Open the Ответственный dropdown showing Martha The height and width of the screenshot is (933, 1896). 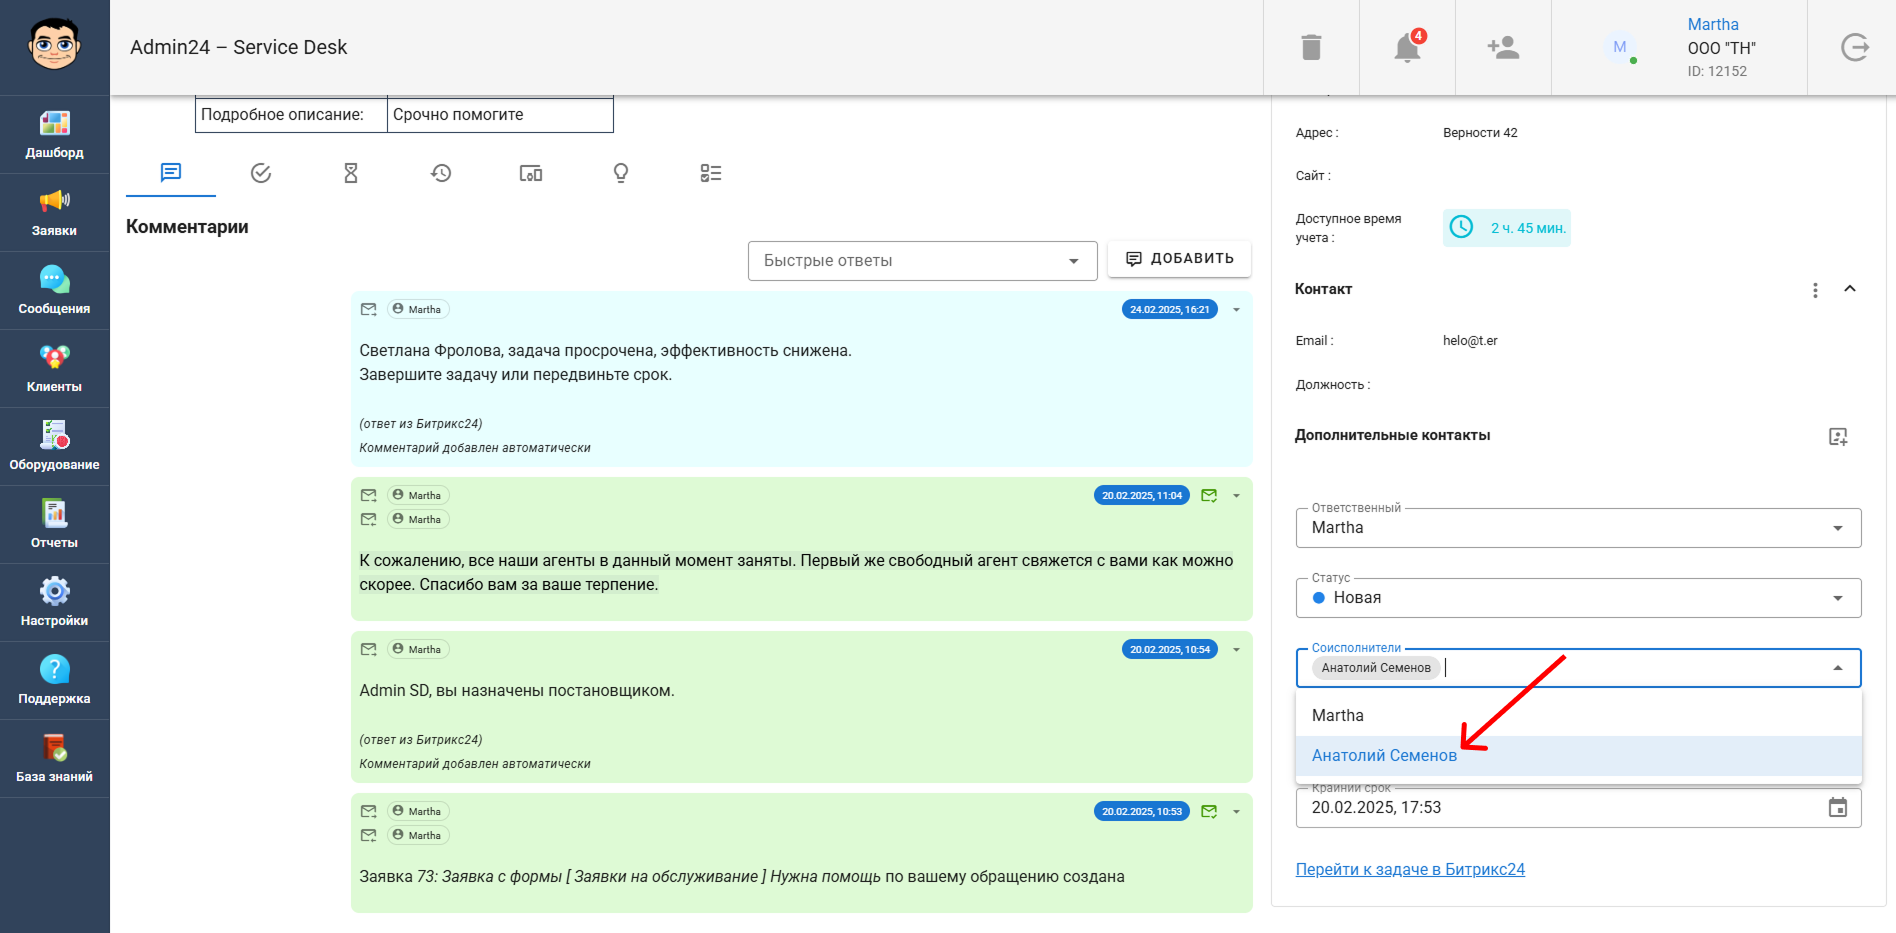click(x=1578, y=528)
